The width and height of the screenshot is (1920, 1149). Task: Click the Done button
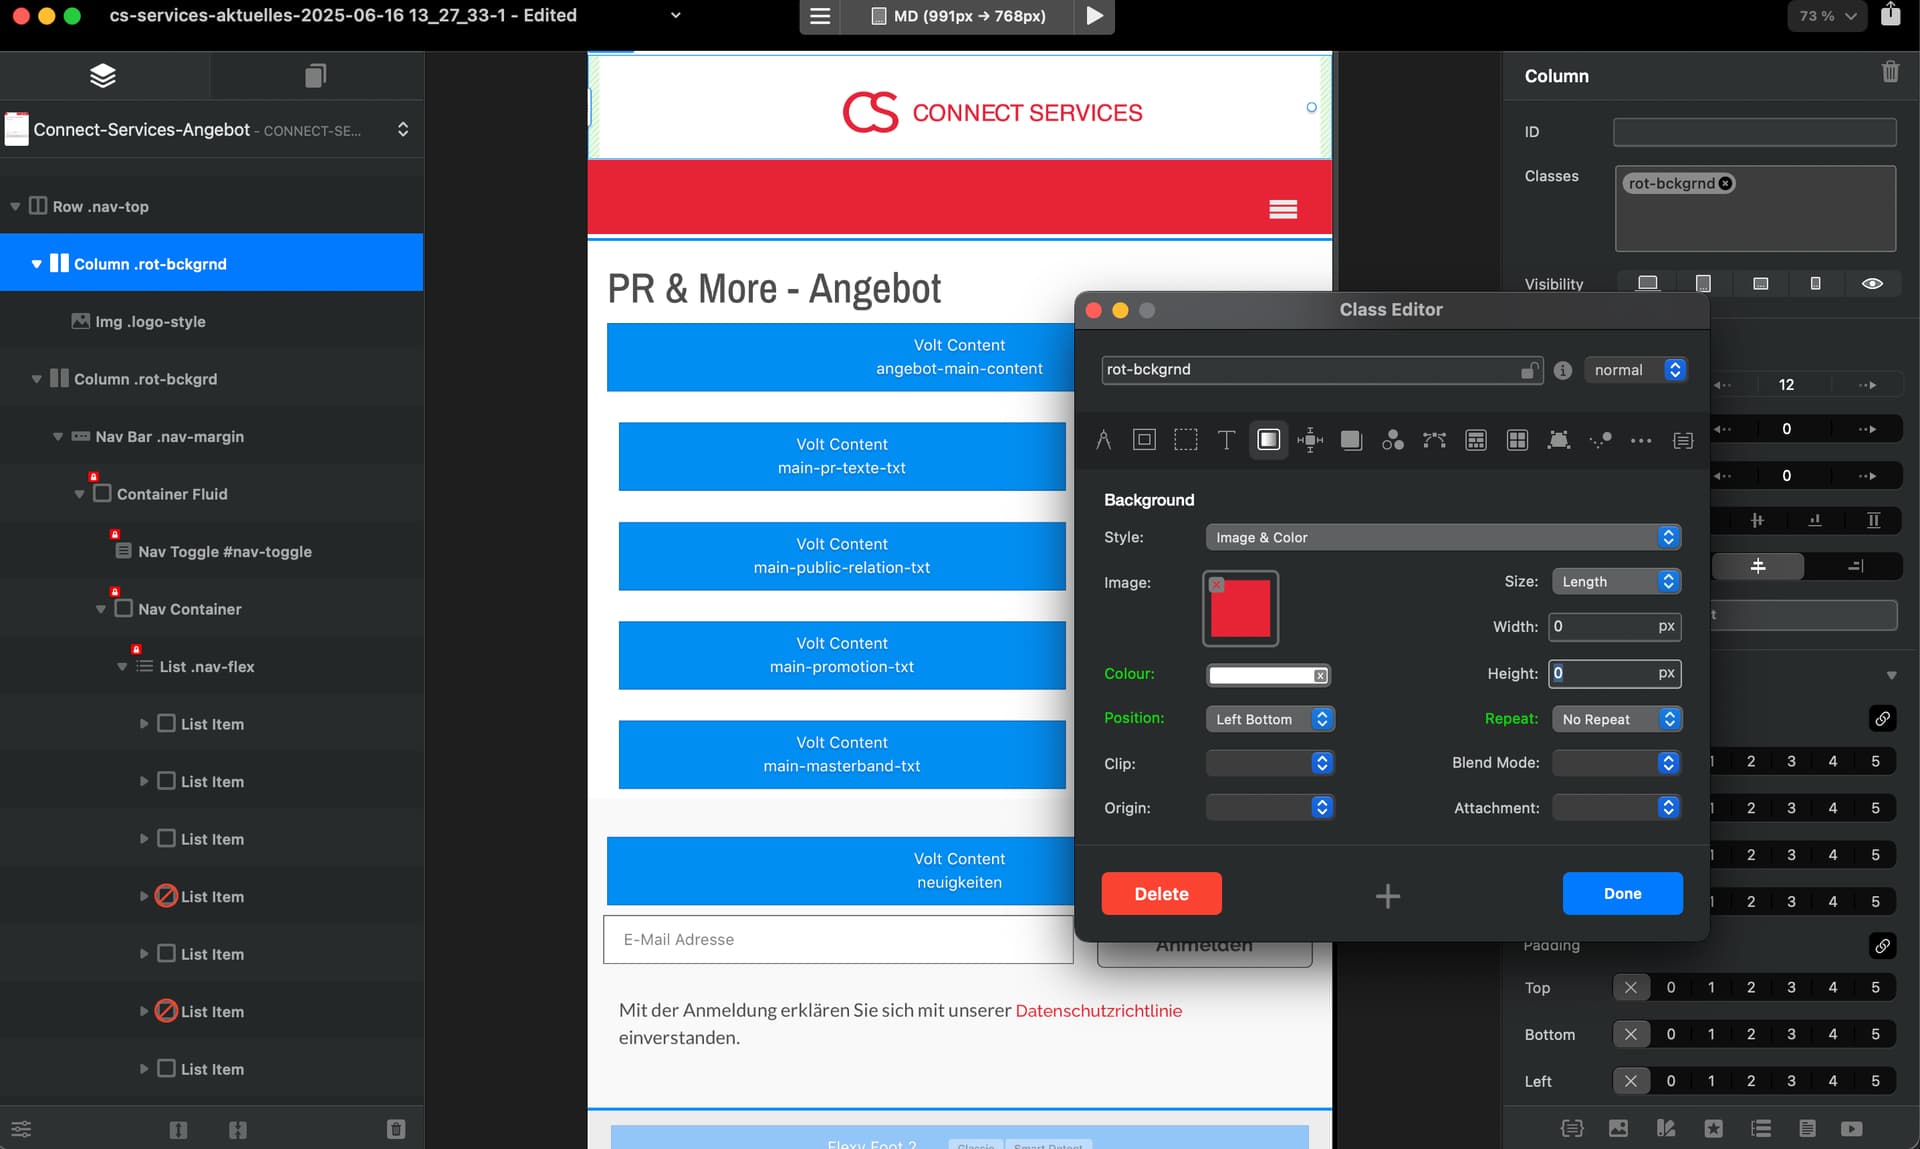tap(1622, 893)
